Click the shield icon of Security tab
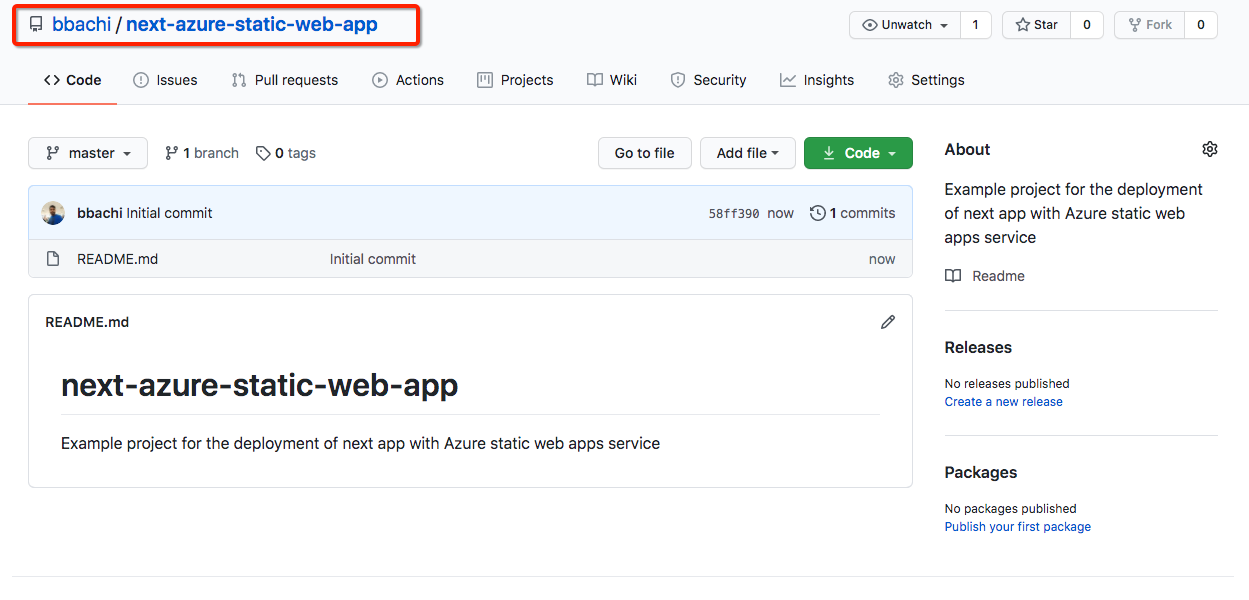The width and height of the screenshot is (1249, 600). [x=678, y=80]
